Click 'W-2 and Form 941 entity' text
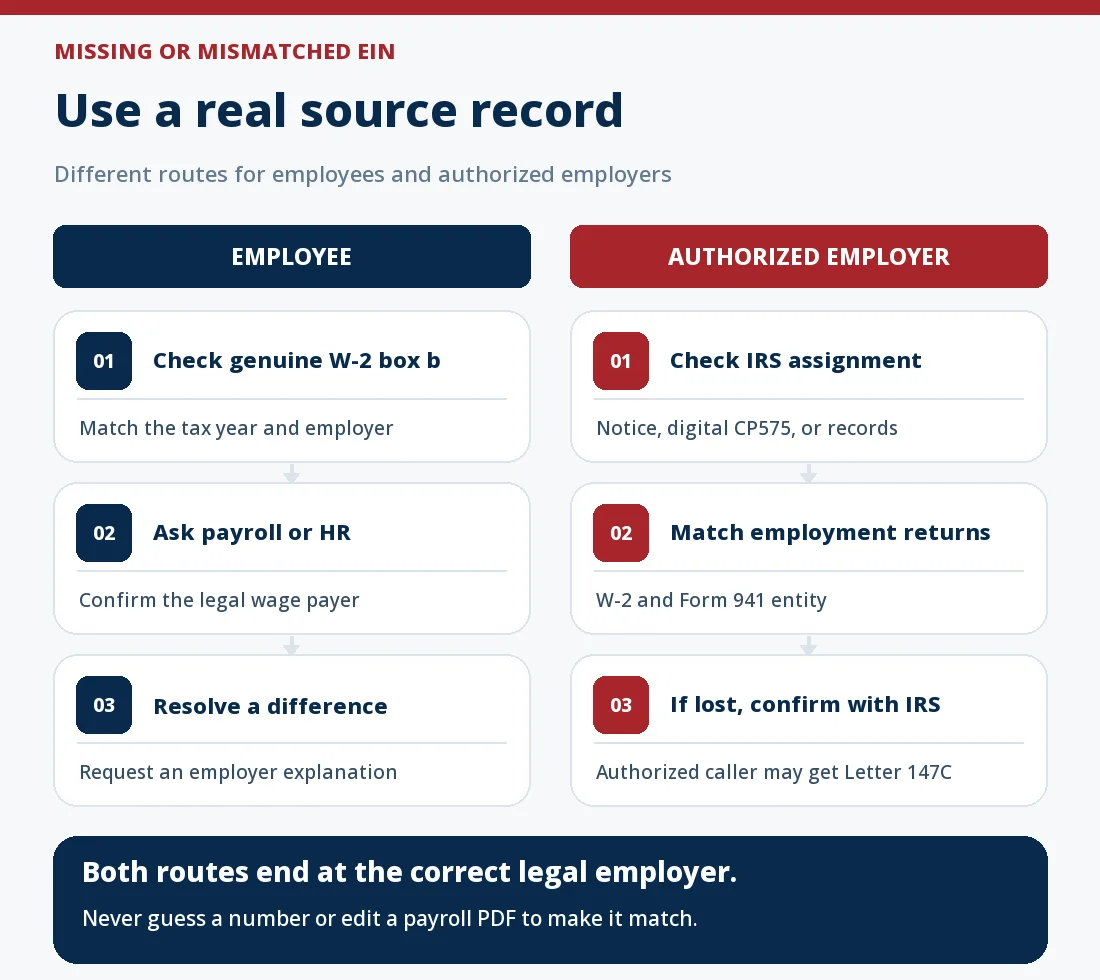Viewport: 1100px width, 980px height. click(x=711, y=600)
